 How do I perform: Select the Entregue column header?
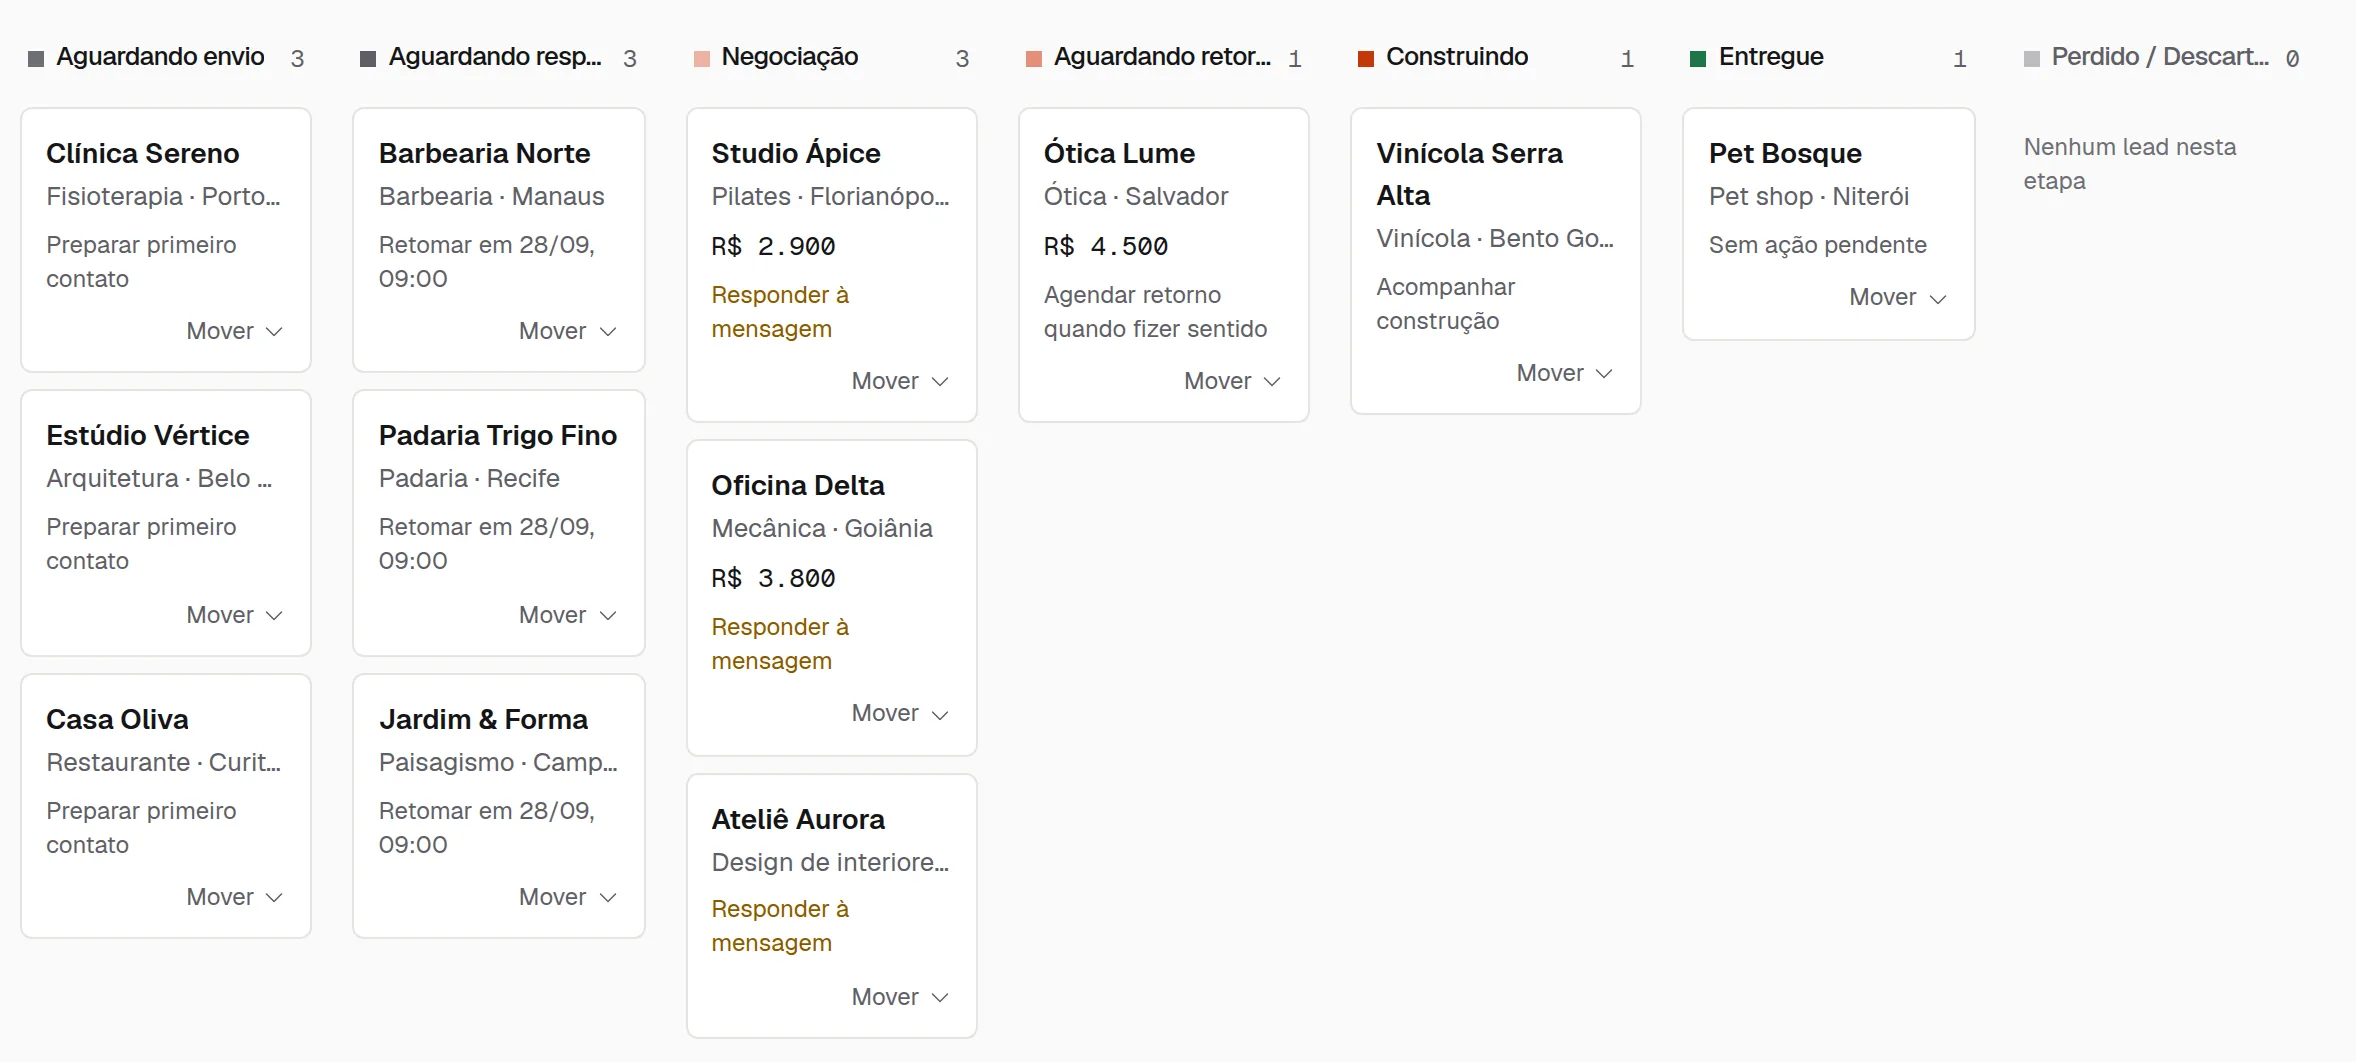(1771, 57)
